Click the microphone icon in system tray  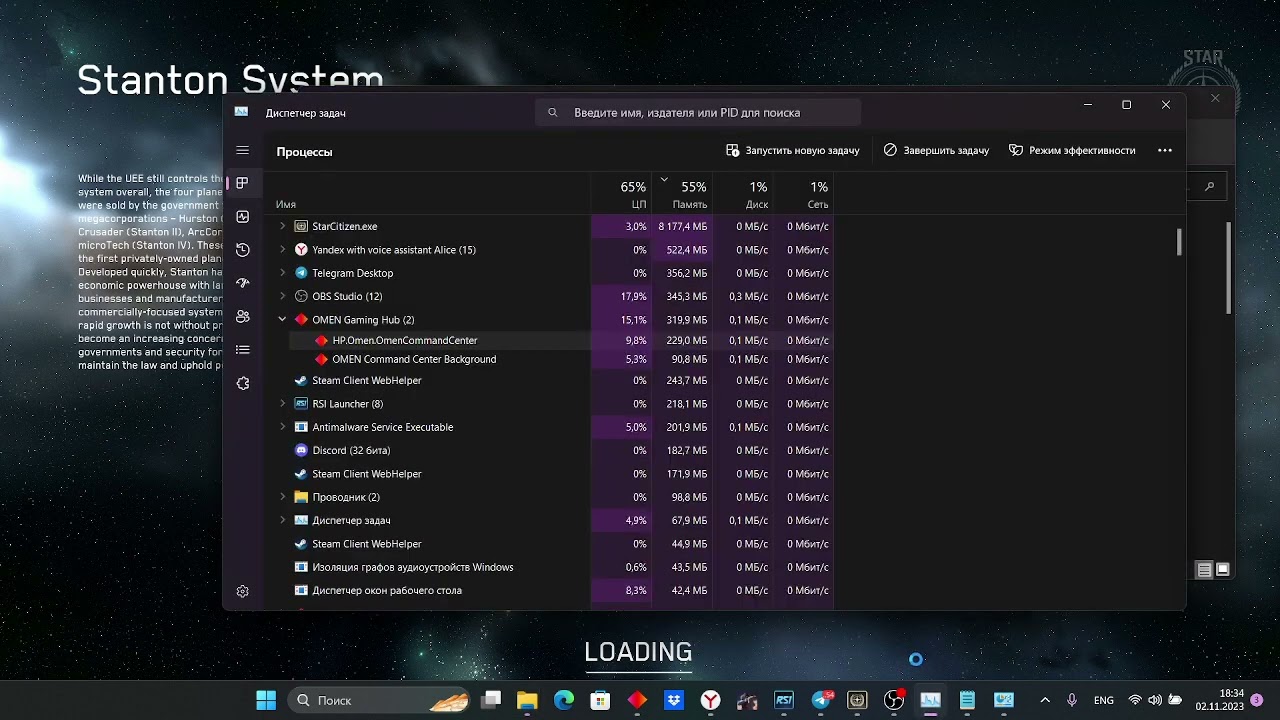pos(1072,700)
